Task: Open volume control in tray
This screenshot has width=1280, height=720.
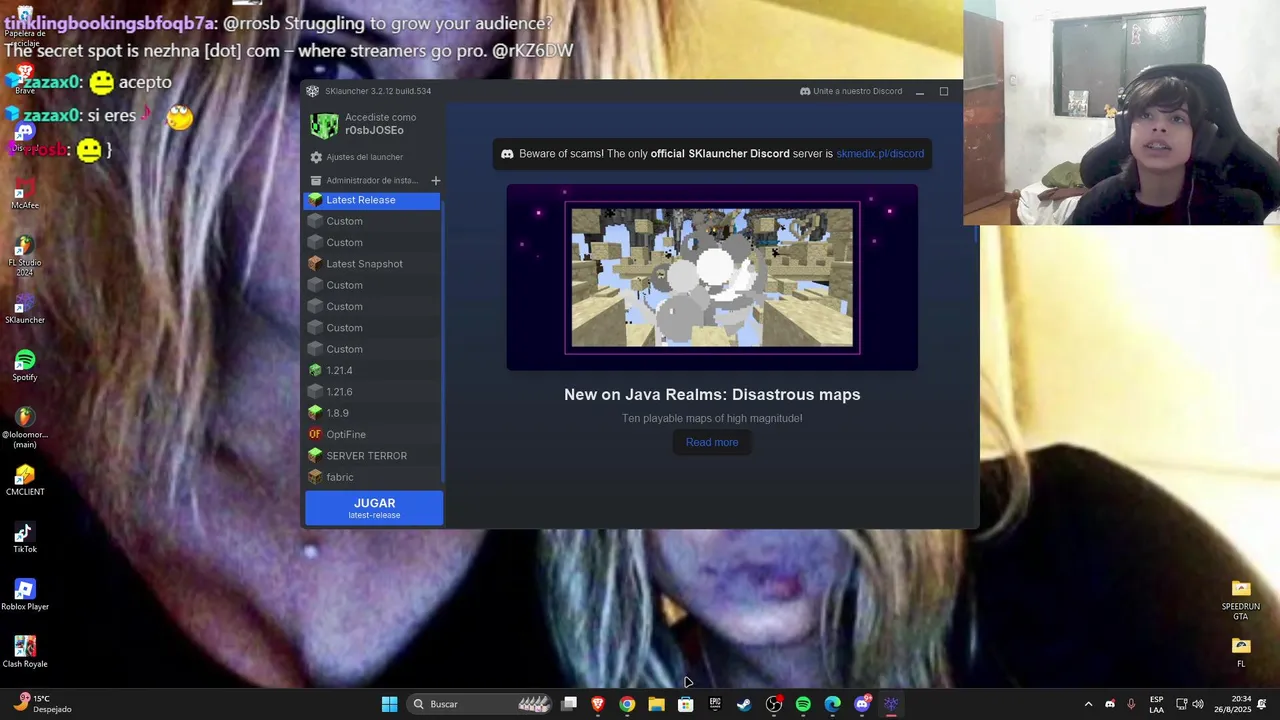Action: (1198, 704)
